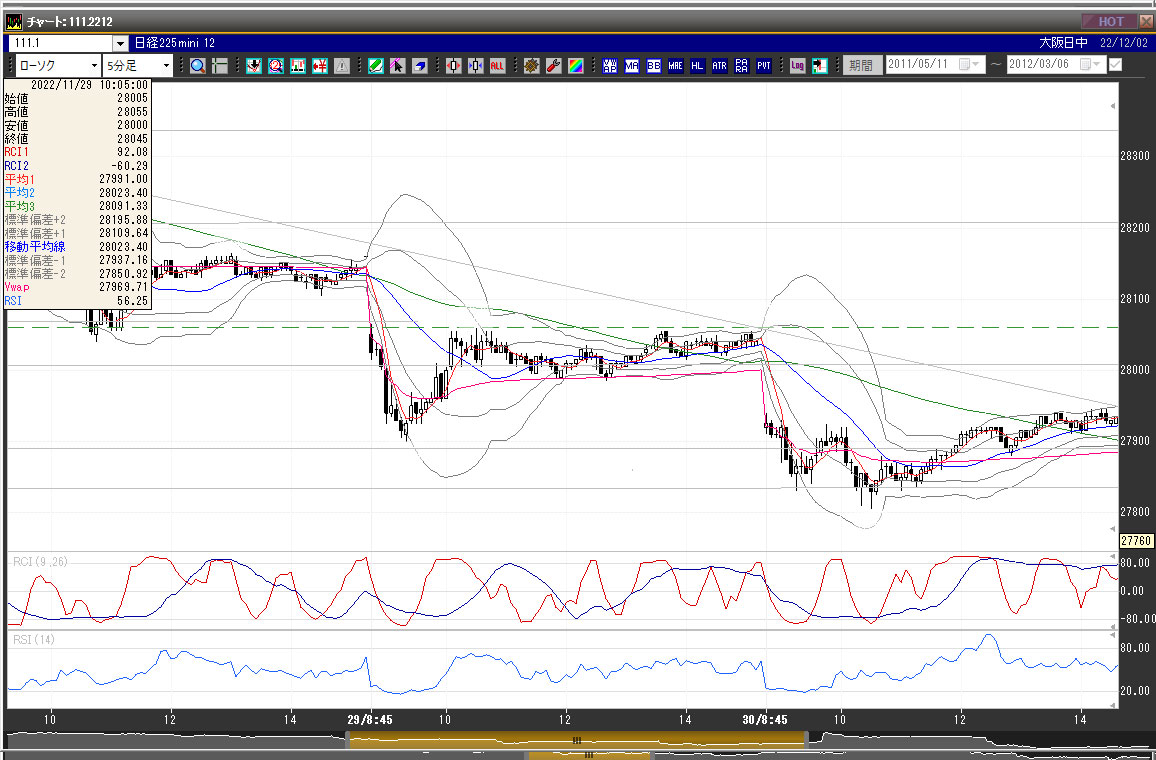Toggle the HL high-low indicator
This screenshot has width=1156, height=760.
tap(697, 66)
